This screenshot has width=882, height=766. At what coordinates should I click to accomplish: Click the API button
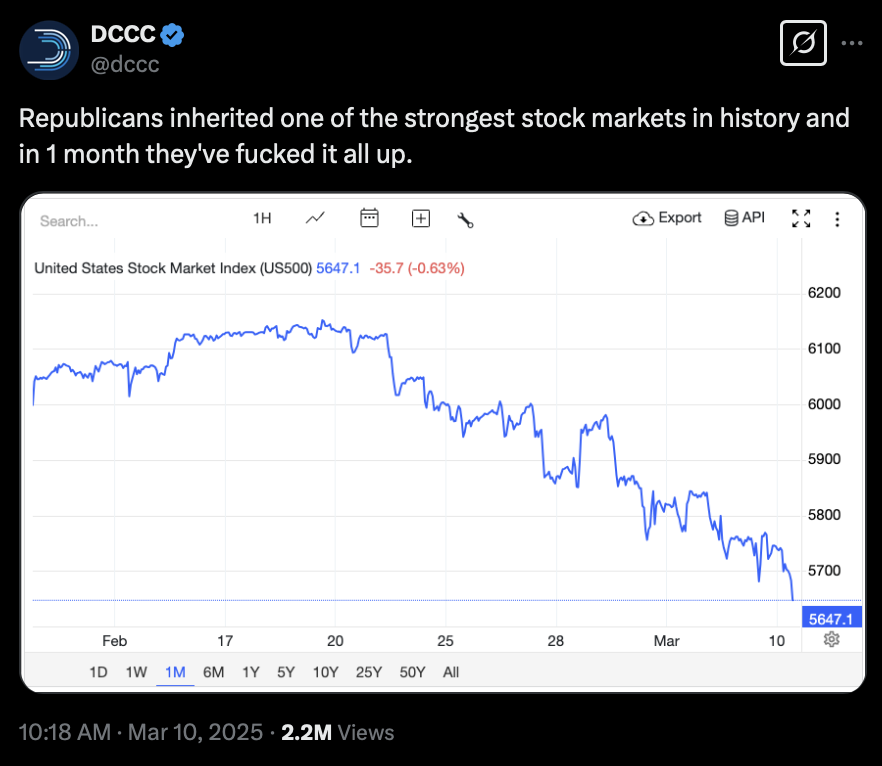pyautogui.click(x=744, y=218)
